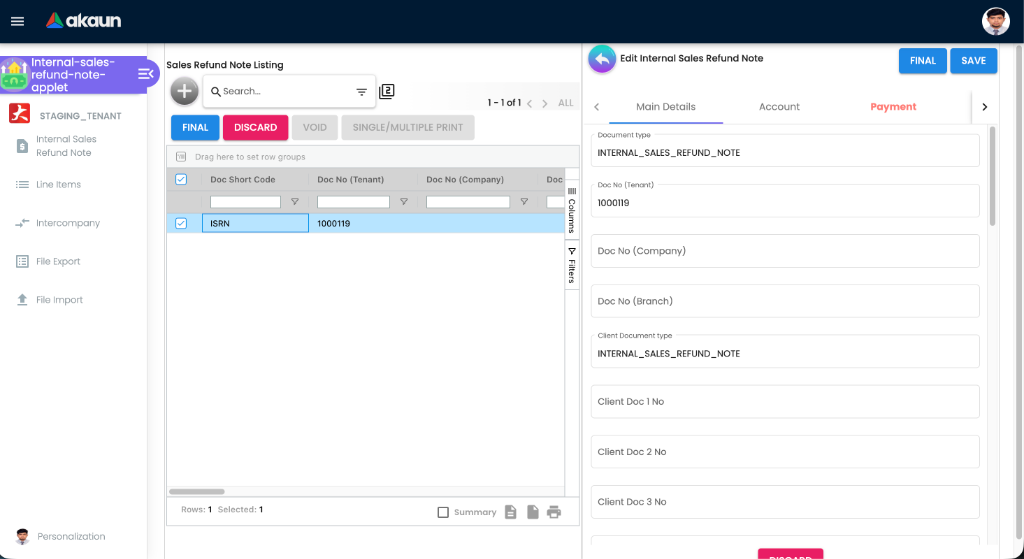This screenshot has height=559, width=1024.
Task: Toggle the ISRN row checkbox
Action: 181,223
